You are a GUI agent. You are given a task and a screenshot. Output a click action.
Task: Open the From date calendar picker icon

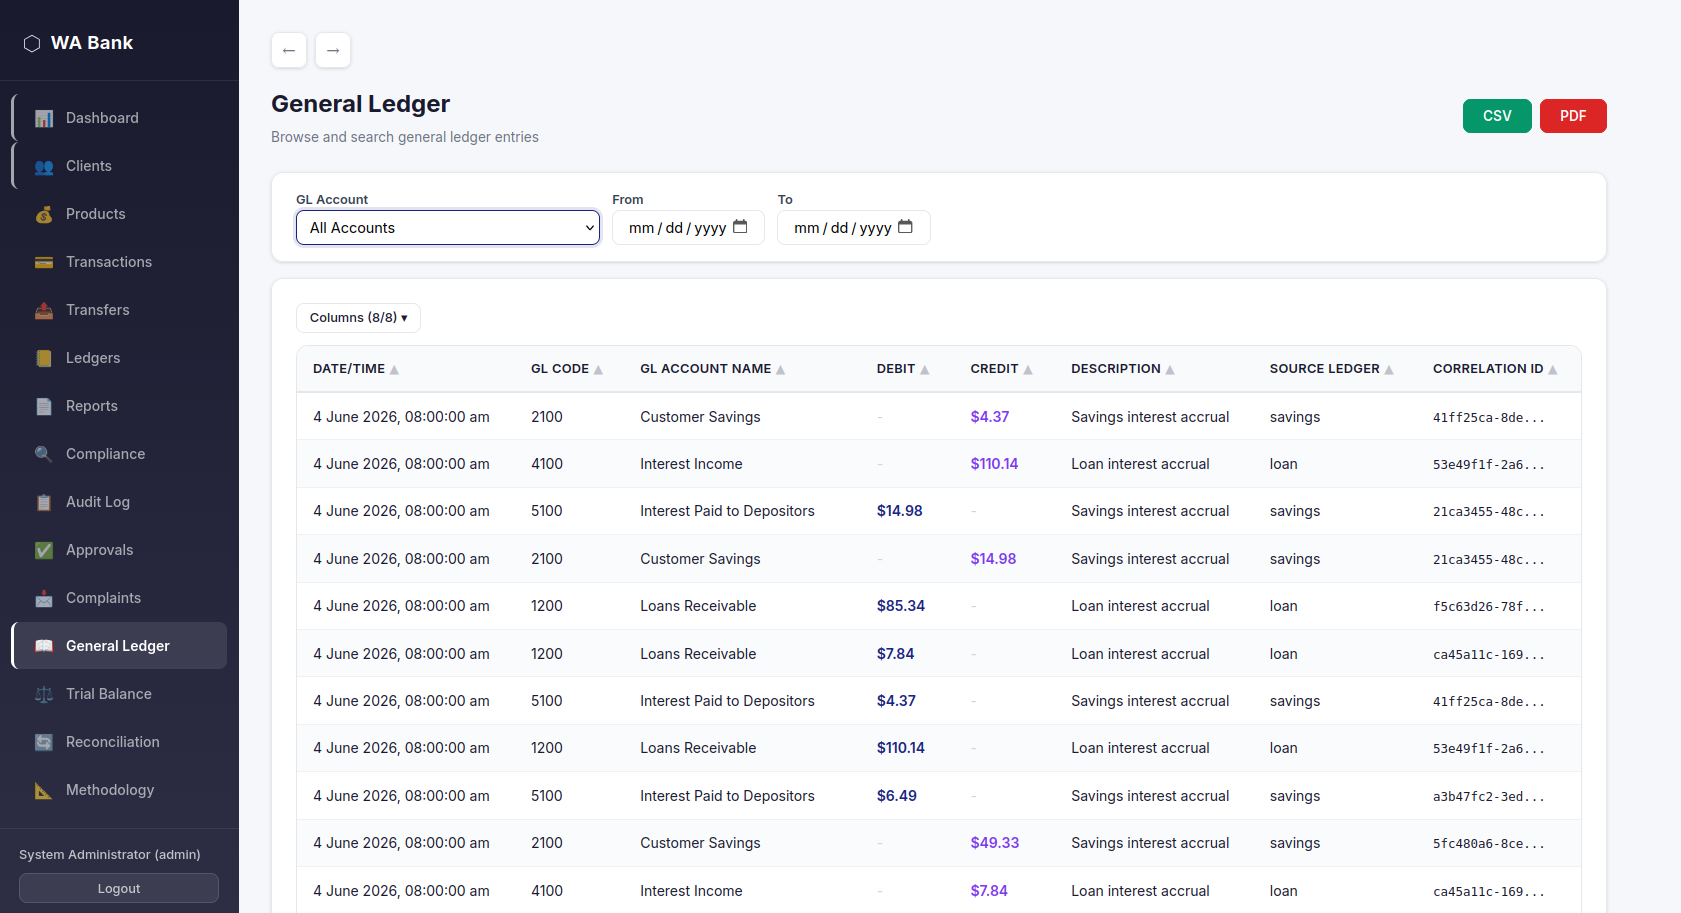740,227
